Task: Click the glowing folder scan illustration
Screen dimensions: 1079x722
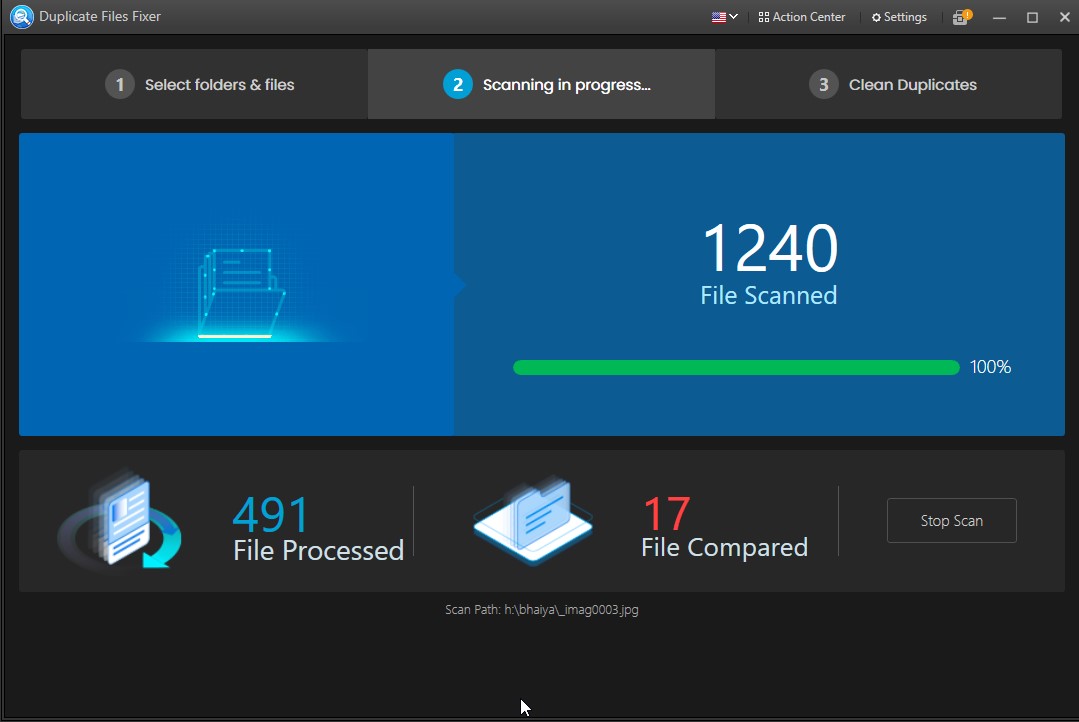Action: tap(238, 292)
